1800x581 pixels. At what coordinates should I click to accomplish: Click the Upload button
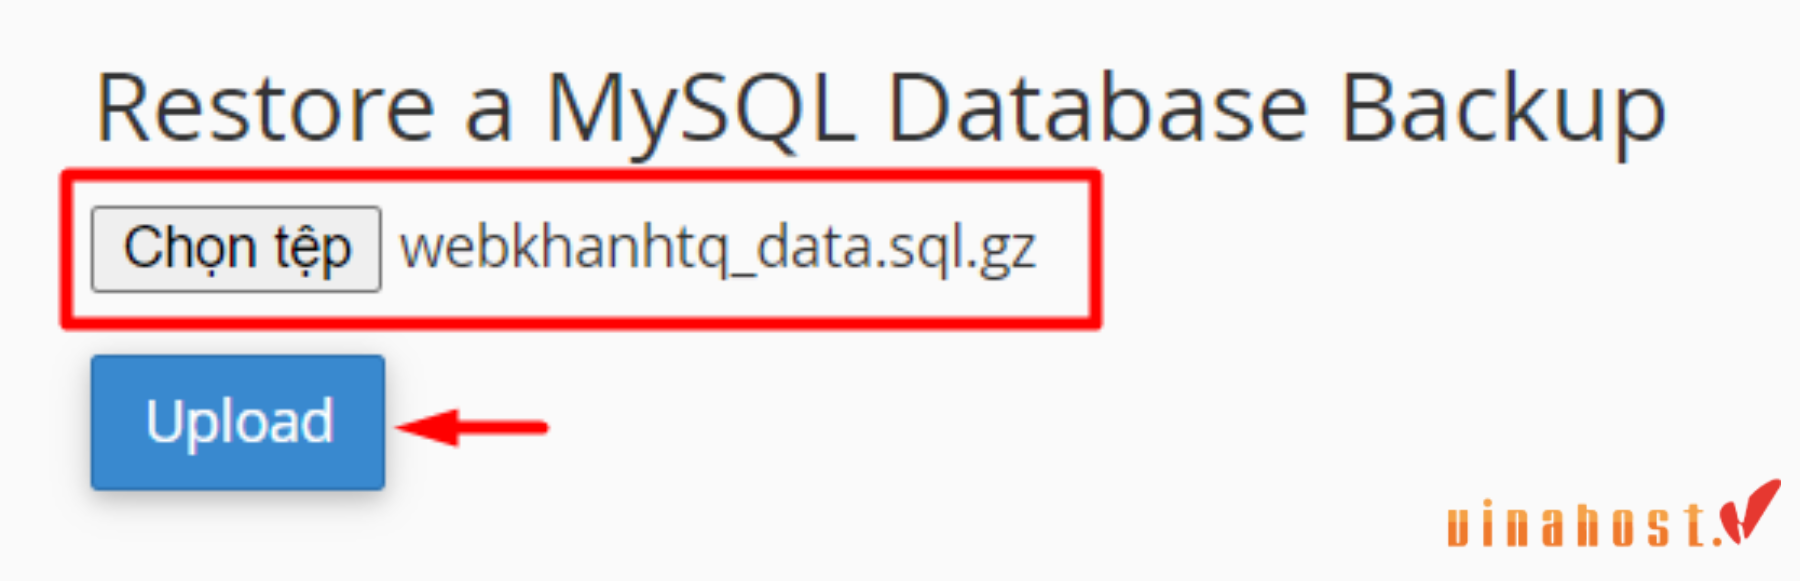238,422
